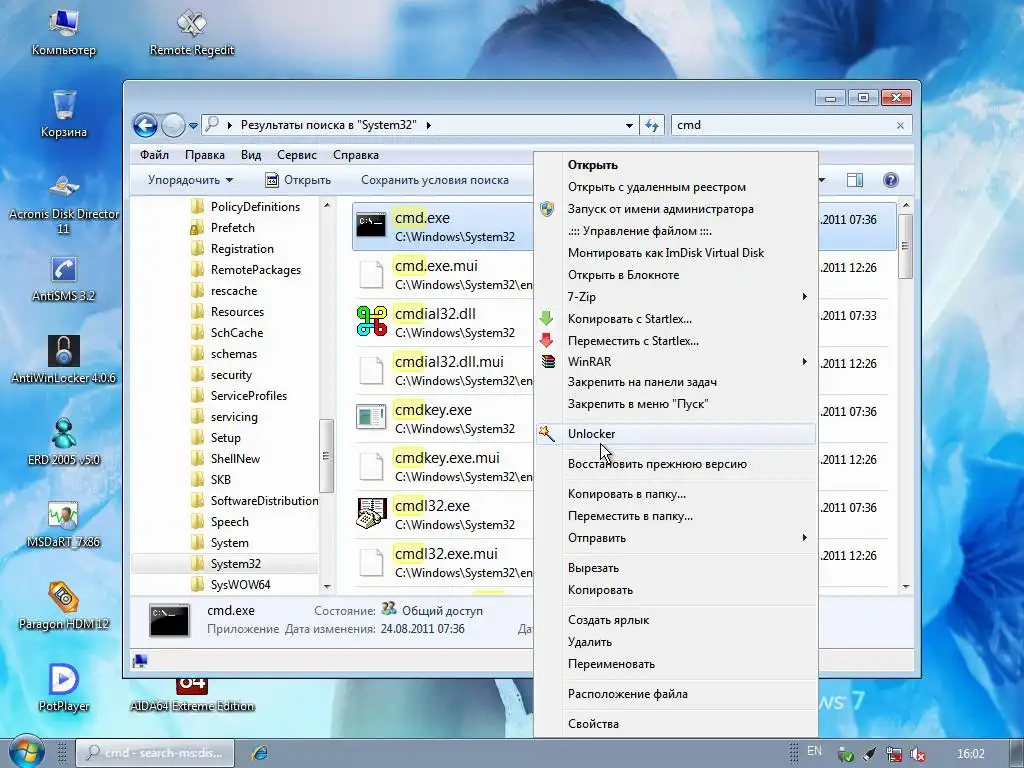Select the cmdl32.exe file icon
This screenshot has height=768, width=1024.
pos(371,513)
